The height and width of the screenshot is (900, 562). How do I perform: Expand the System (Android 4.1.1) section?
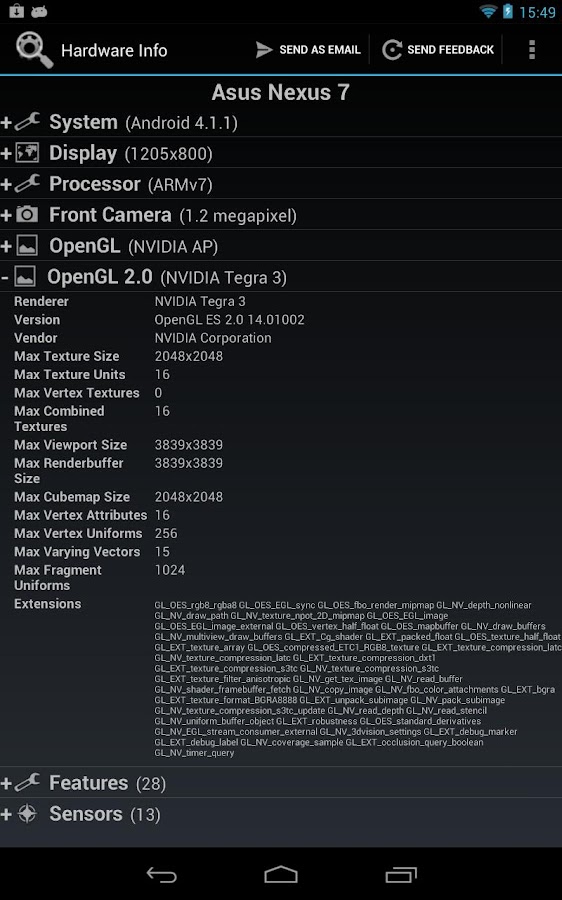(x=281, y=122)
